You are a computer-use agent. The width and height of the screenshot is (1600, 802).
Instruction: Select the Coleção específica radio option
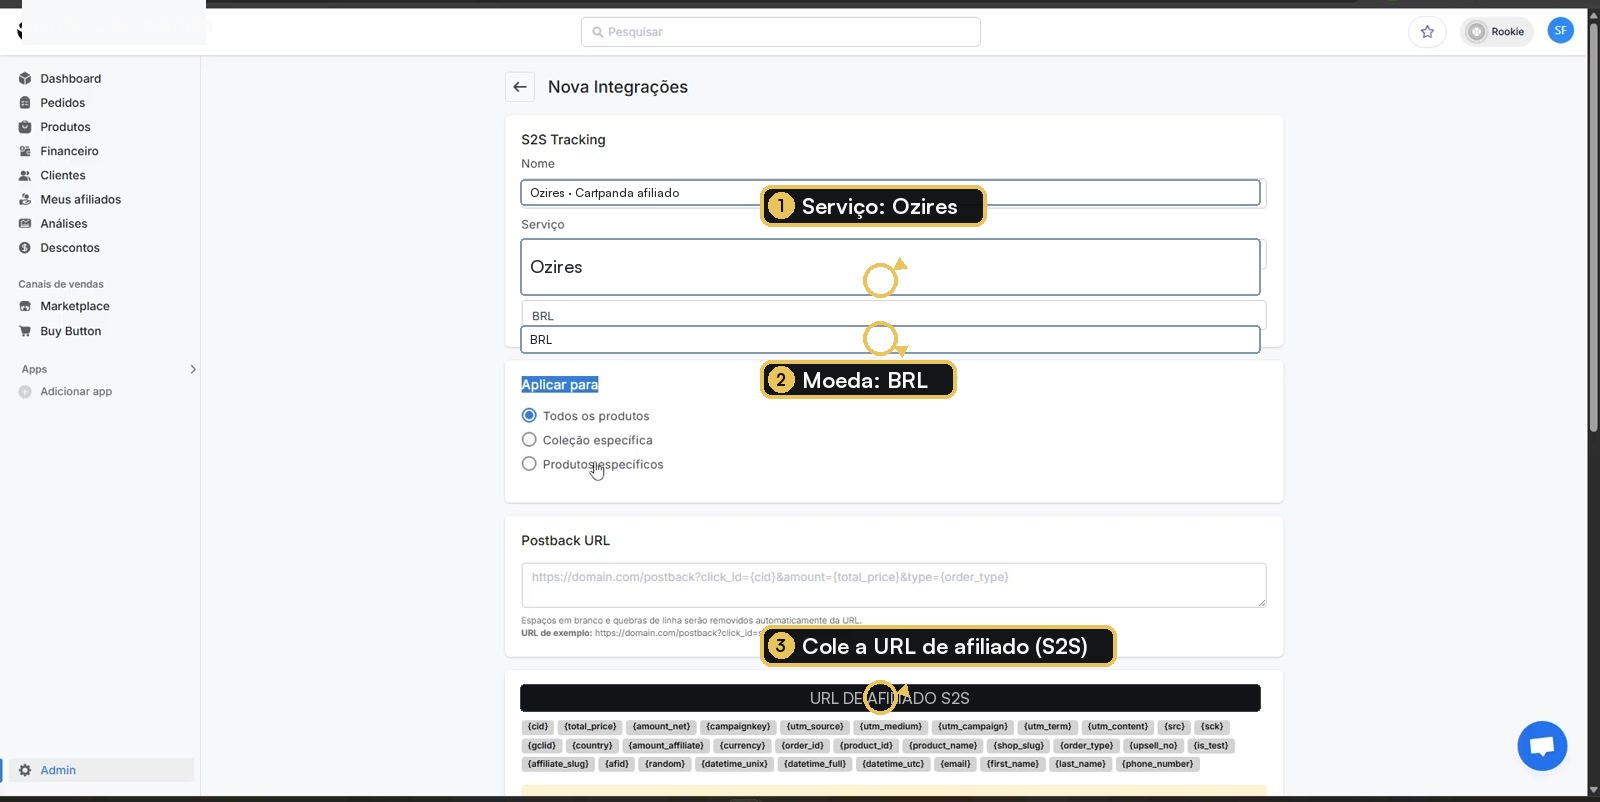529,439
